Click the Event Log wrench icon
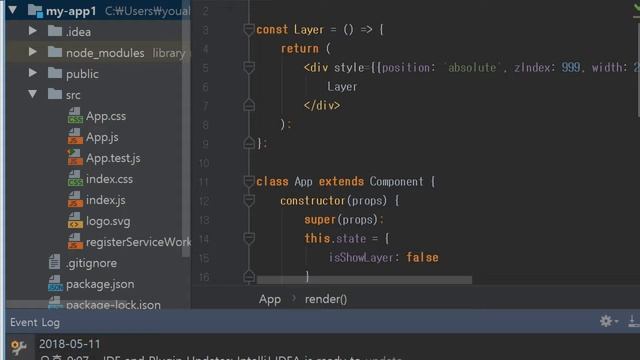640x360 pixels. pos(19,348)
